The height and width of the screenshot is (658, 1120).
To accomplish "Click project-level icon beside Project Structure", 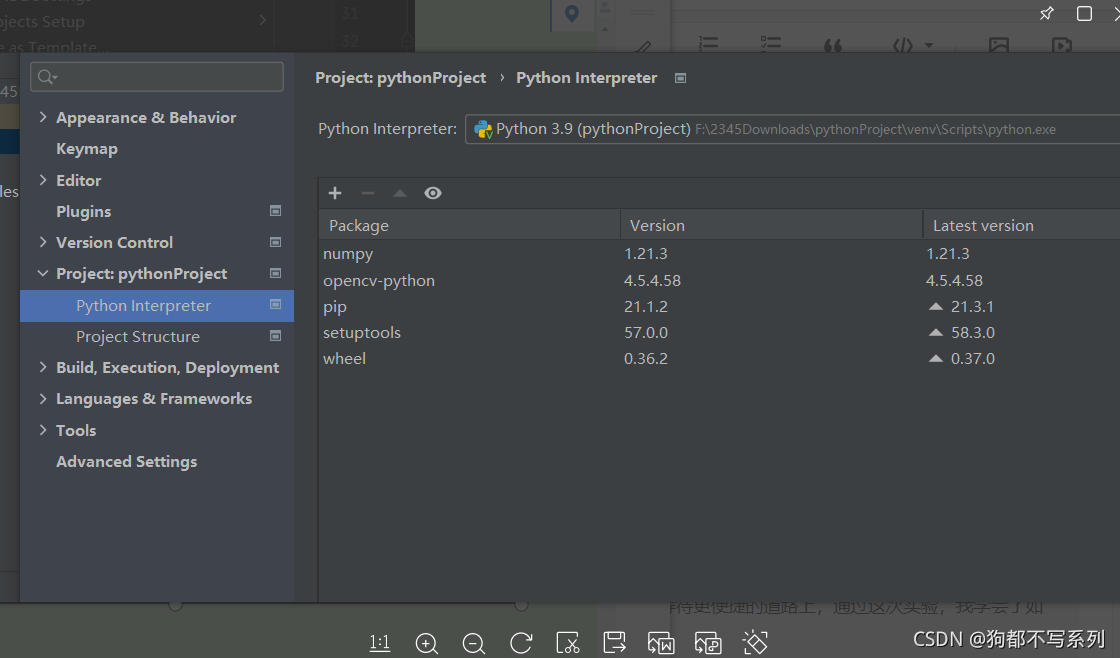I will pos(275,336).
